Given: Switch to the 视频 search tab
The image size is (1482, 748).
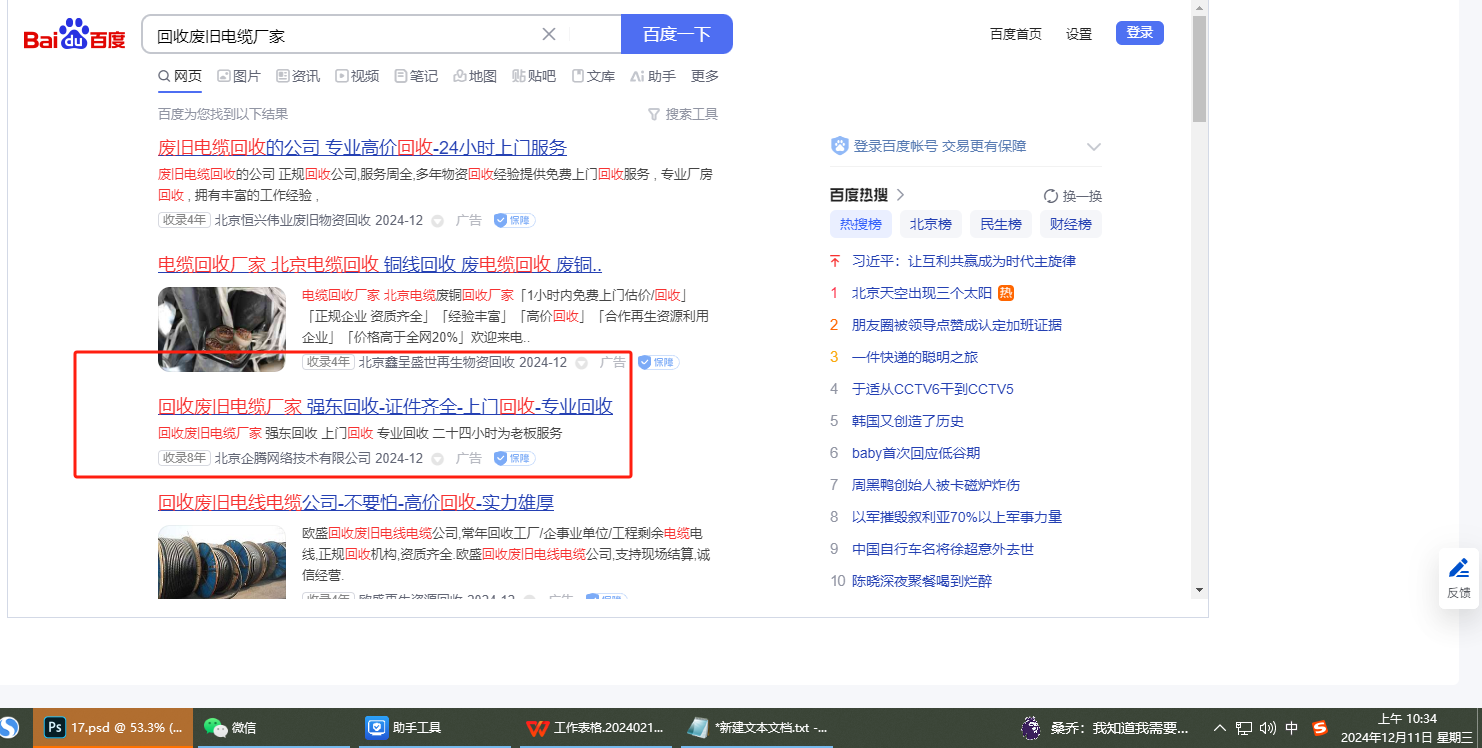Looking at the screenshot, I should 357,76.
